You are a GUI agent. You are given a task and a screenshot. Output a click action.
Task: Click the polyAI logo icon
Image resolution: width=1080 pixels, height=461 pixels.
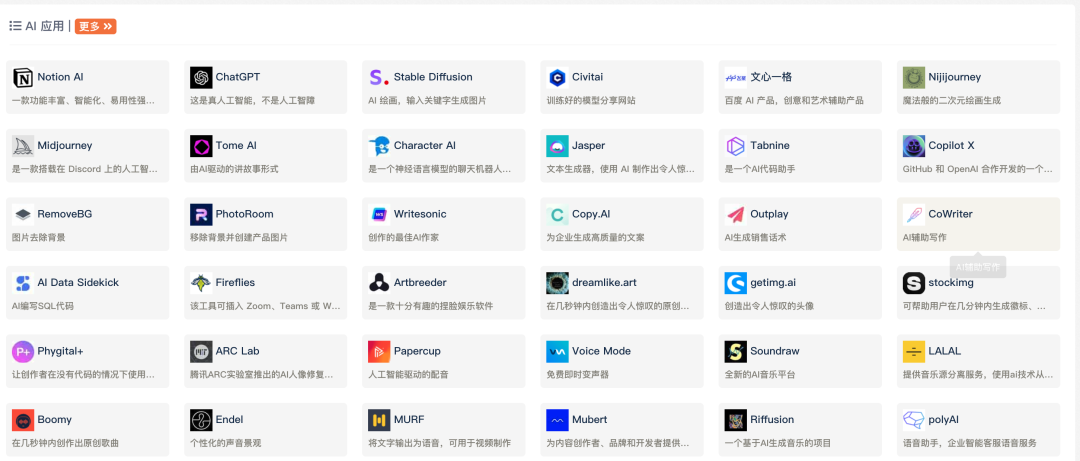pos(914,420)
